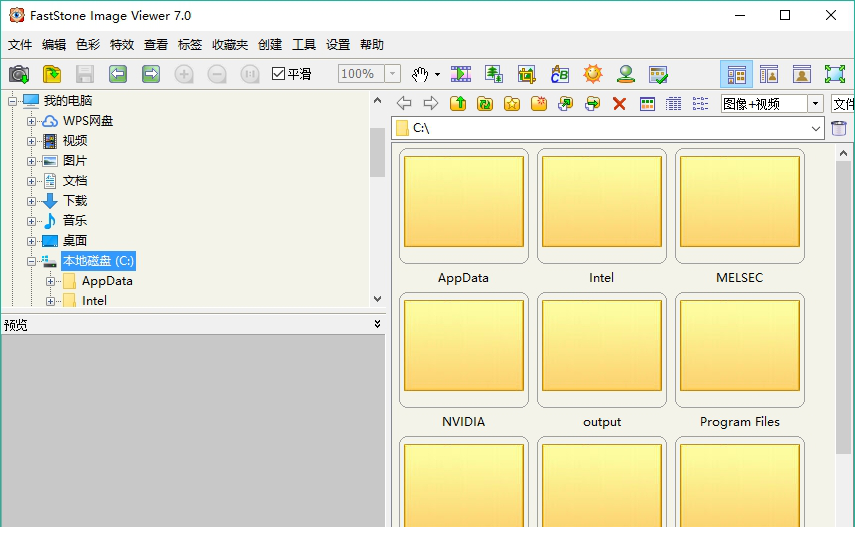Click the copy to folder icon
855x548 pixels.
(x=565, y=103)
